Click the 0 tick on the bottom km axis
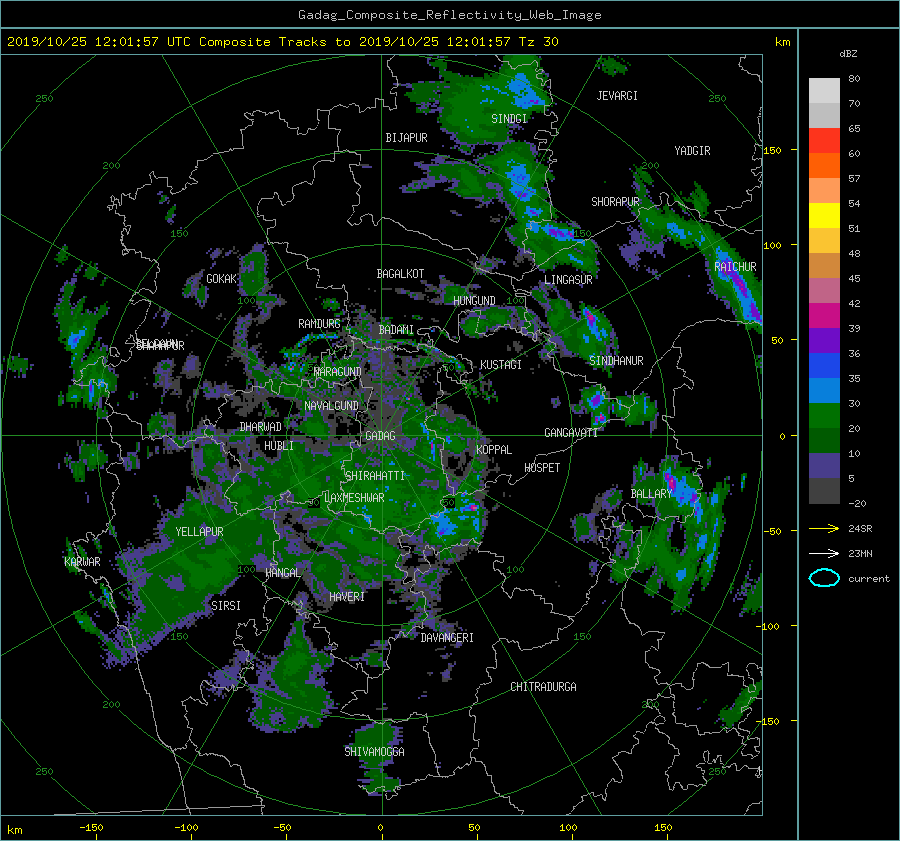The height and width of the screenshot is (841, 900). click(x=381, y=828)
